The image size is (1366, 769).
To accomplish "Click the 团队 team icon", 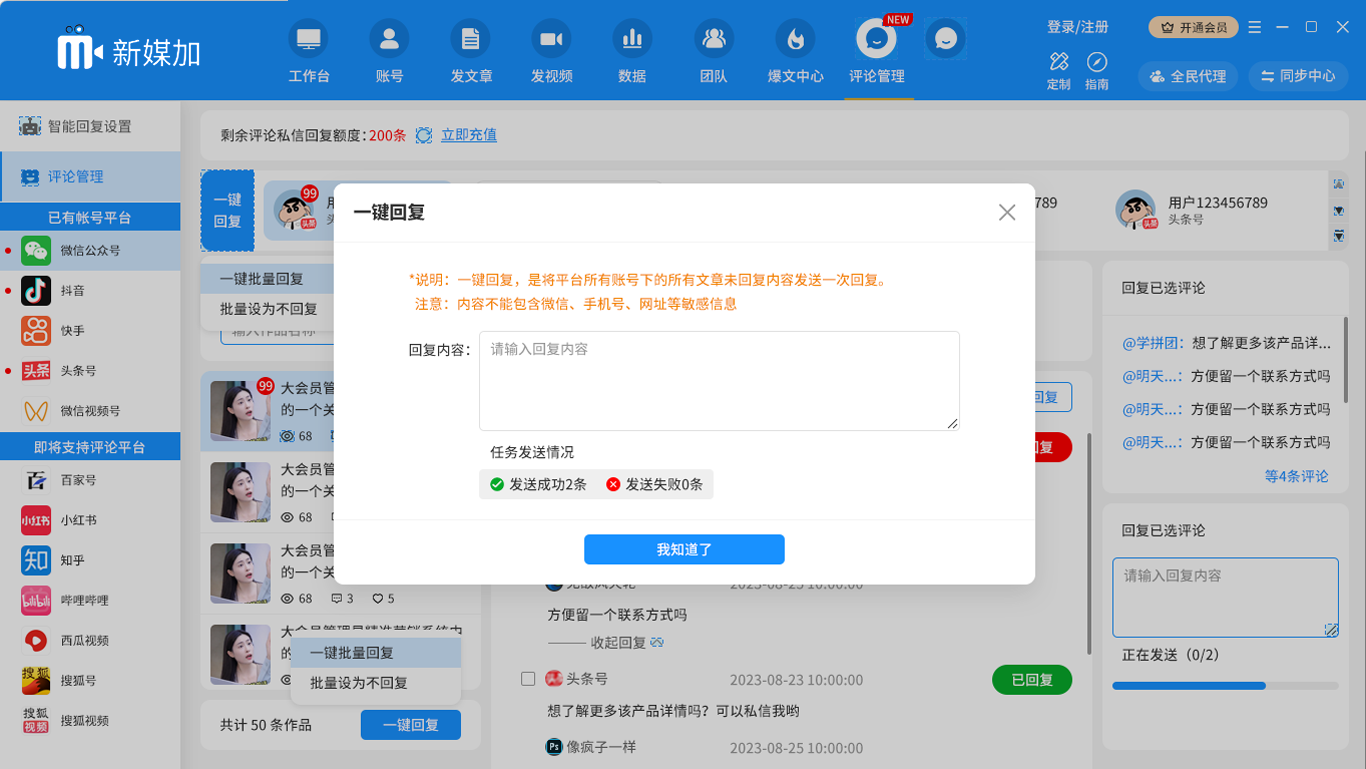I will point(713,40).
